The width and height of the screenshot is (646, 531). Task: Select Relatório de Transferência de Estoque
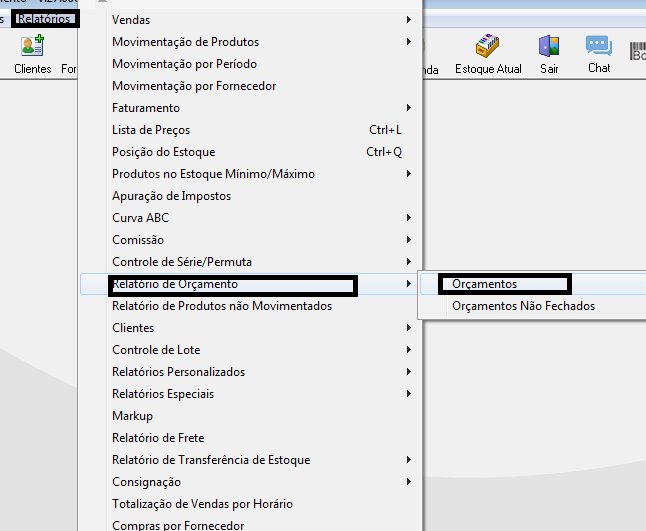(x=250, y=460)
